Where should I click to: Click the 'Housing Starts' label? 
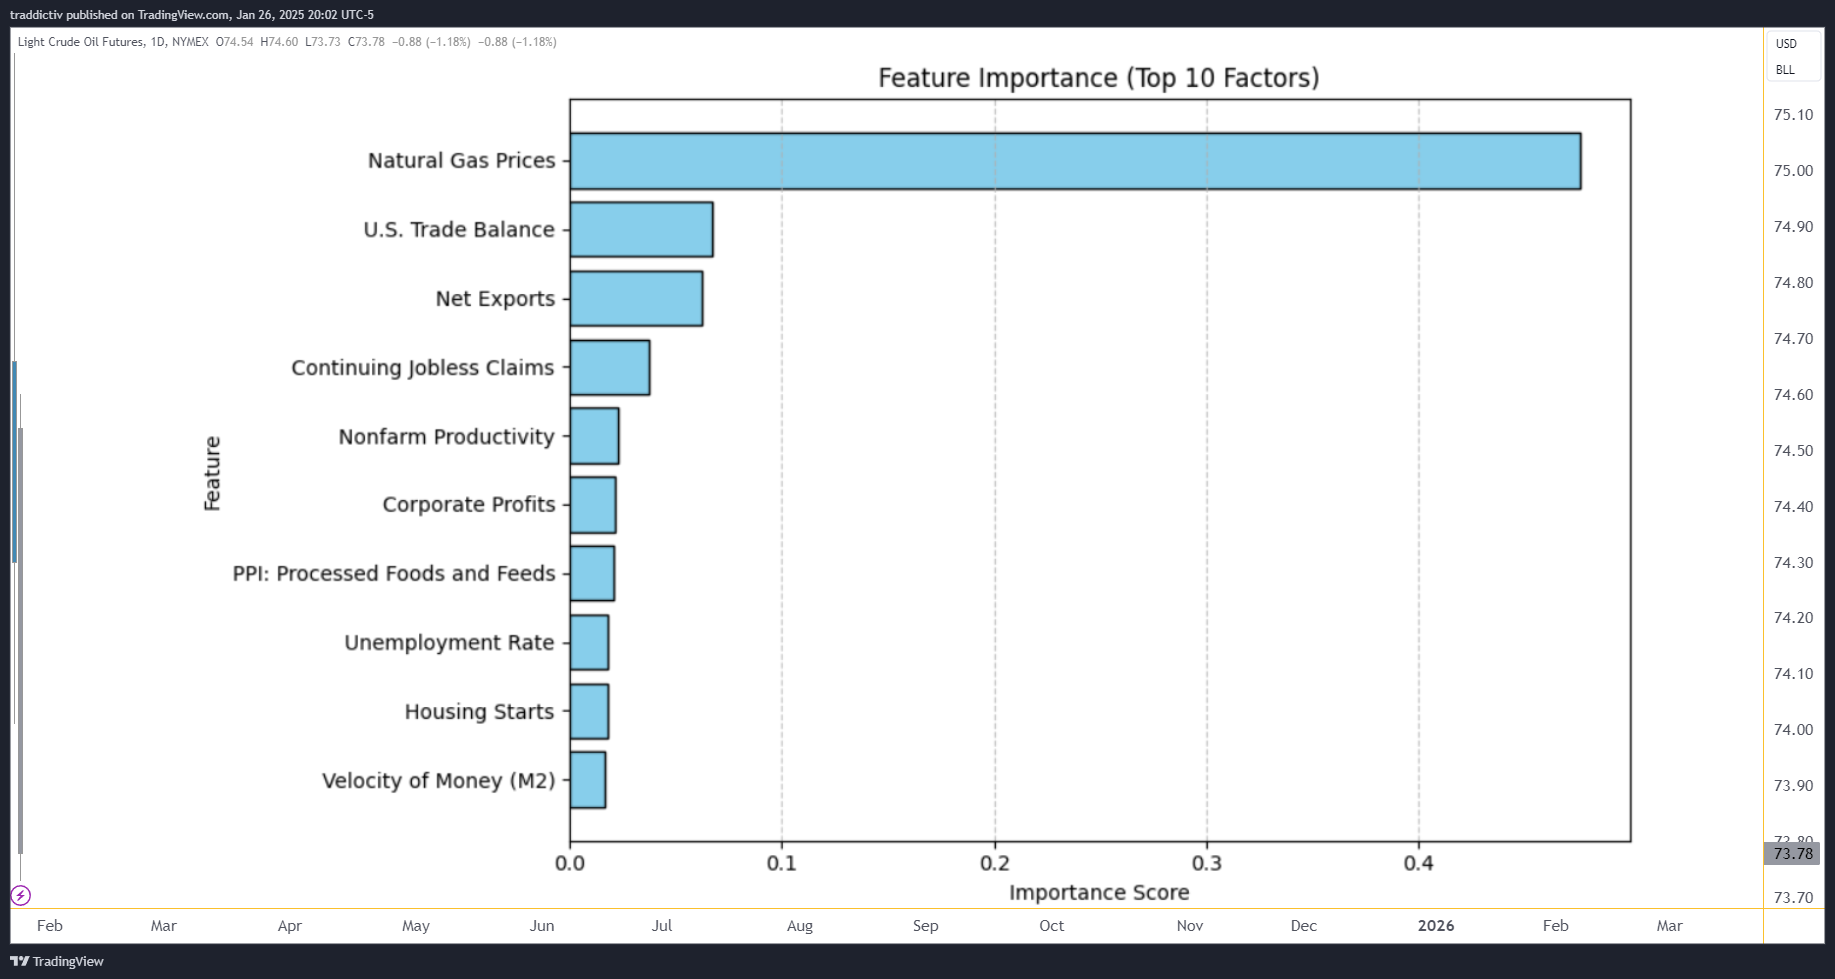coord(479,712)
